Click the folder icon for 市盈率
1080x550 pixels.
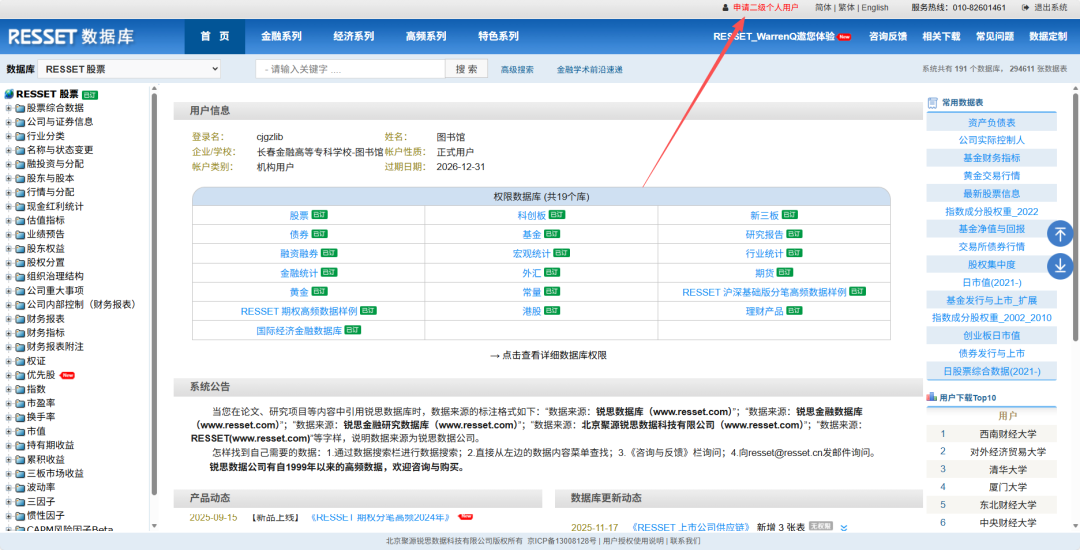pos(20,403)
